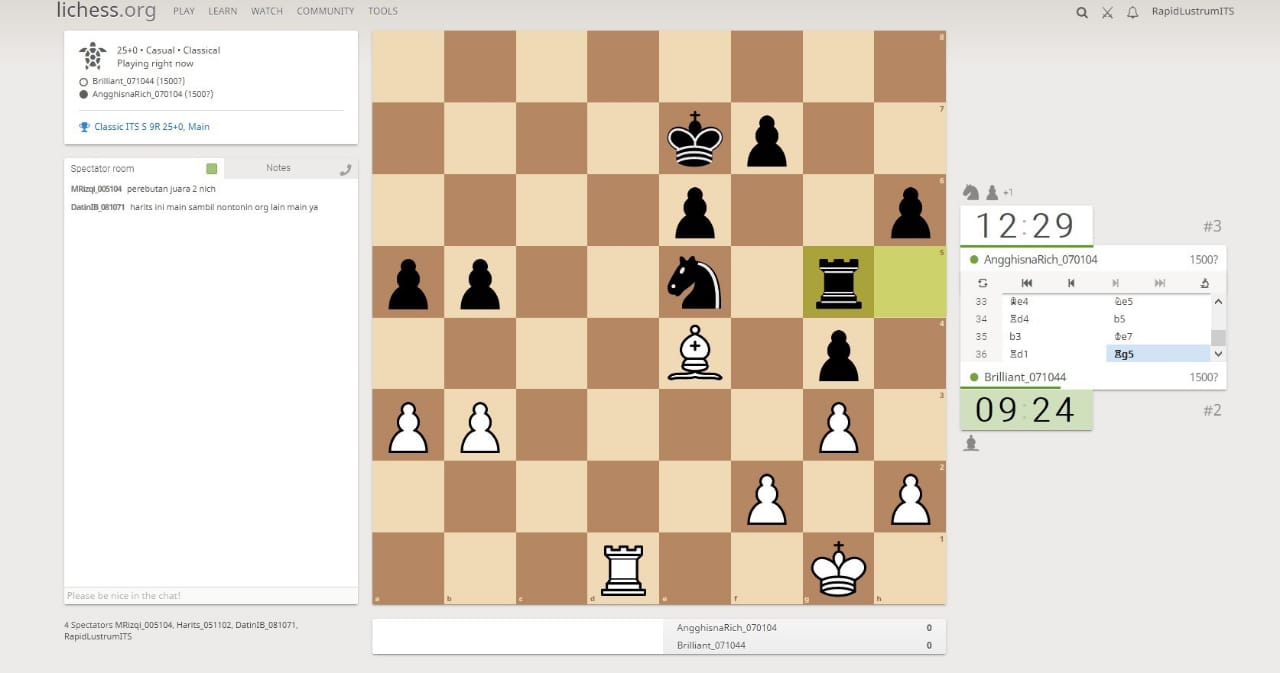This screenshot has height=673, width=1280.
Task: Click the blue trophy tournament icon
Action: click(x=85, y=127)
